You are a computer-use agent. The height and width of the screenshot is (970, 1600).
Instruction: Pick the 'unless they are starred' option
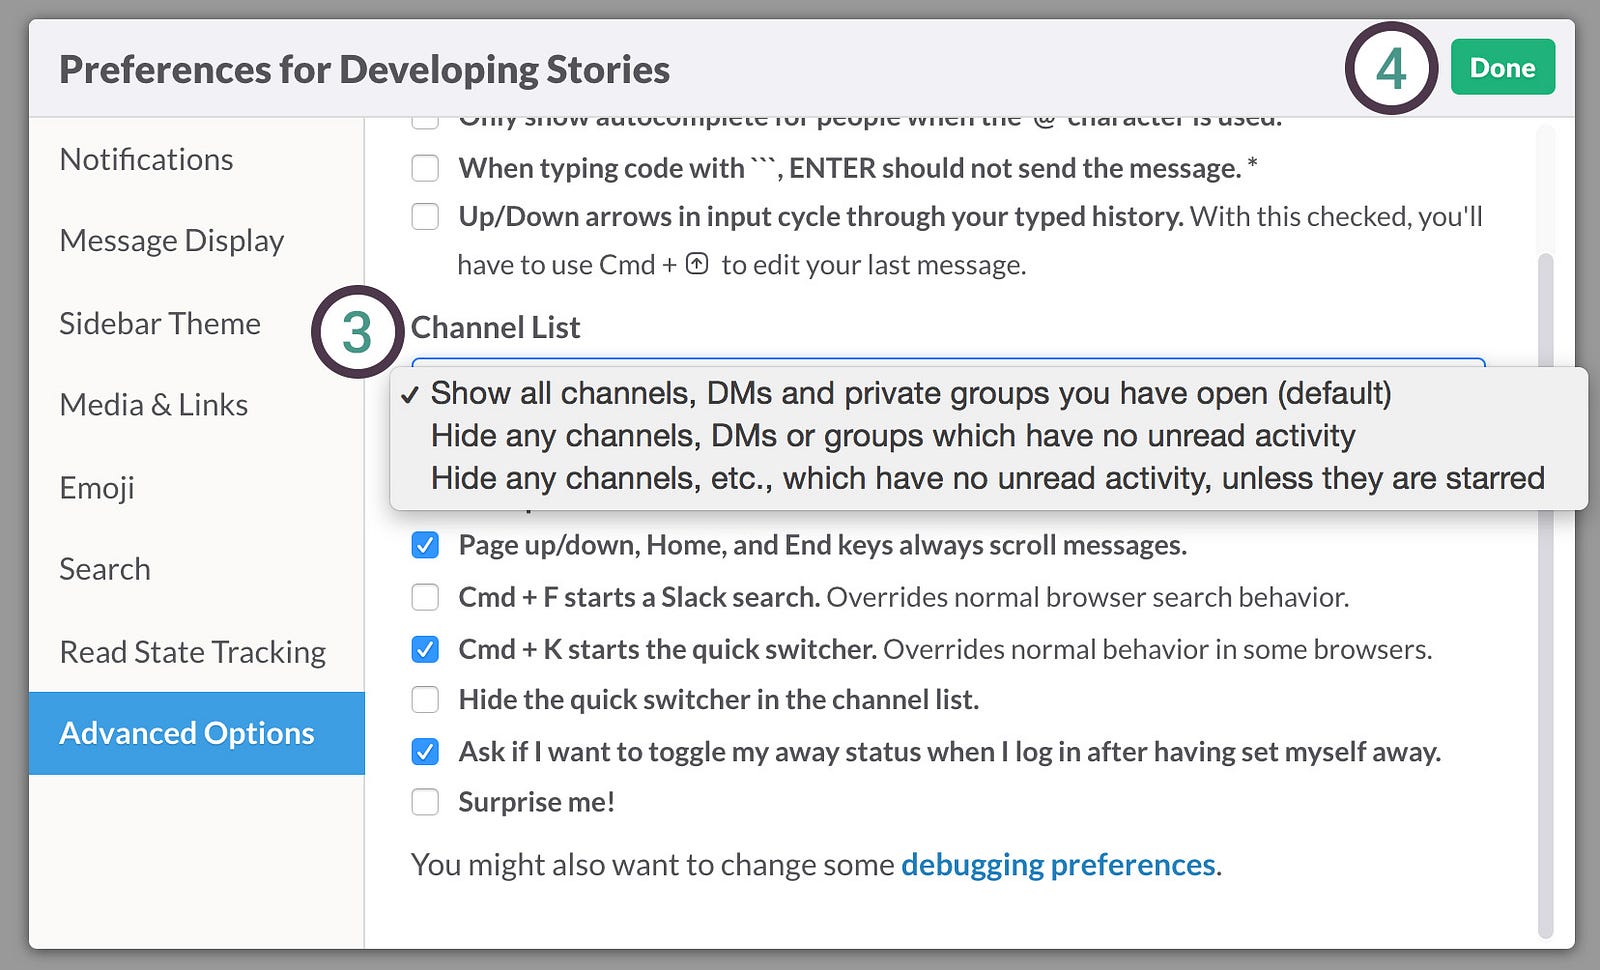coord(987,478)
